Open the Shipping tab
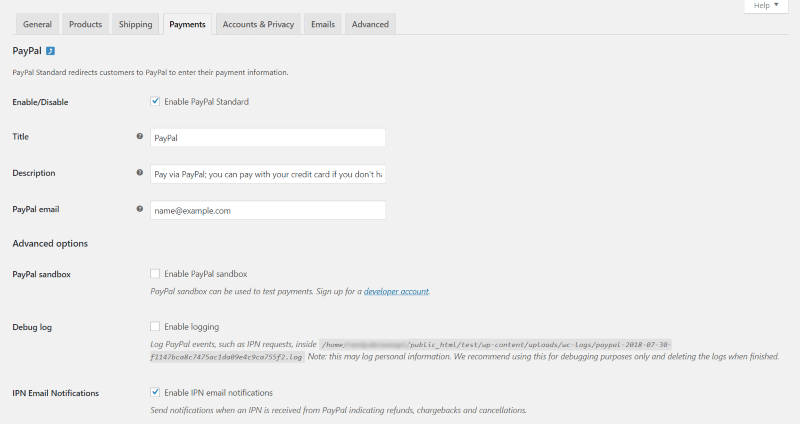 (135, 24)
